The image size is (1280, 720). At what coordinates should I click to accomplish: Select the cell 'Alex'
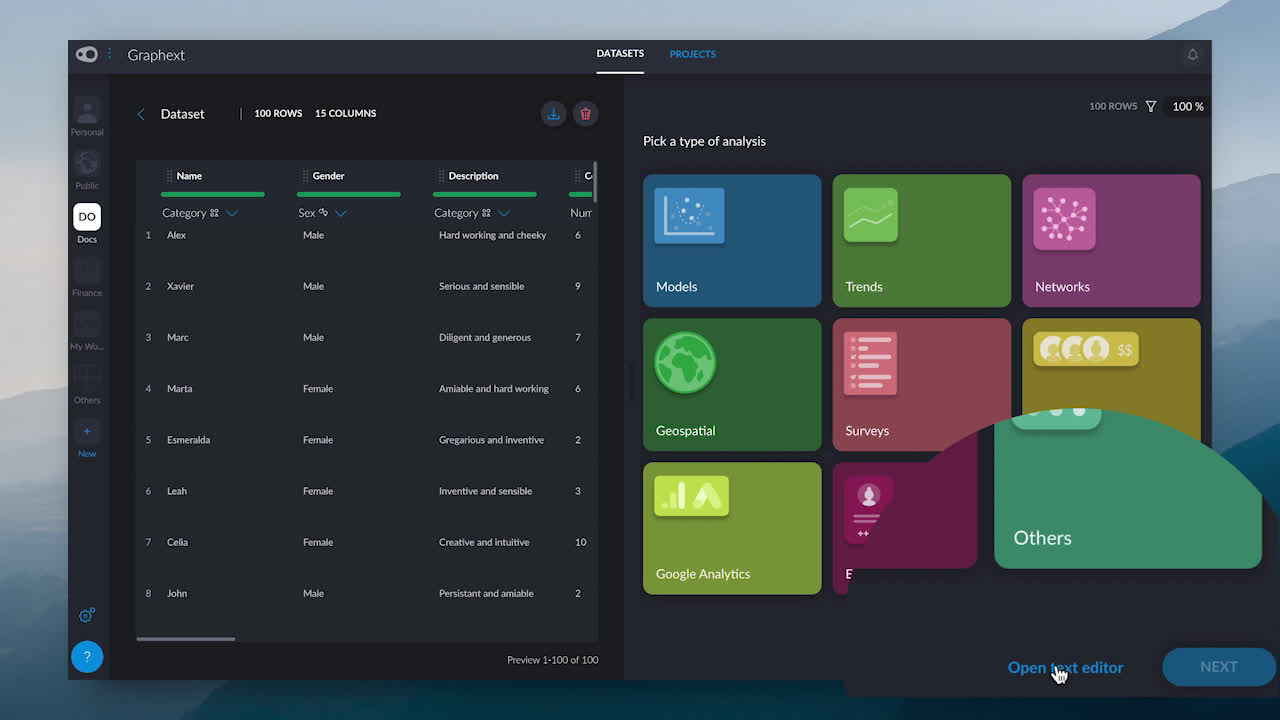(177, 235)
